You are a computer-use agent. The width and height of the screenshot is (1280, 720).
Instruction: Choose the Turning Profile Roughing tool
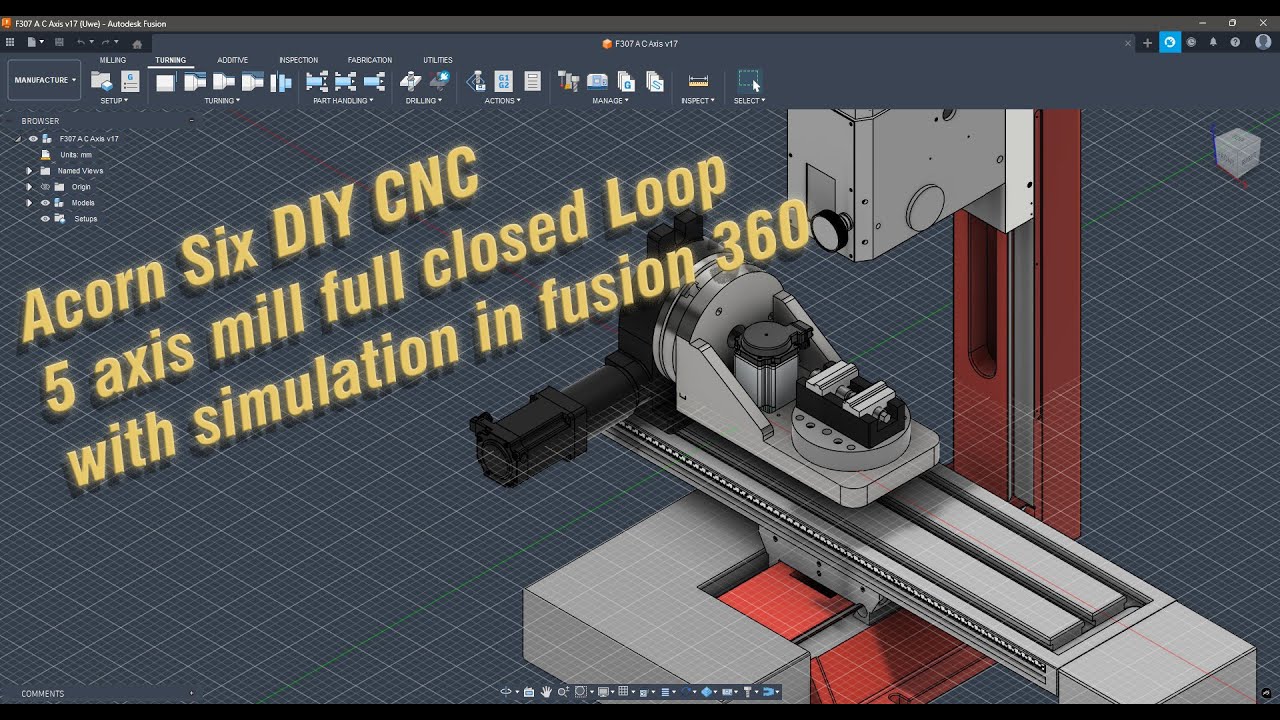click(195, 82)
